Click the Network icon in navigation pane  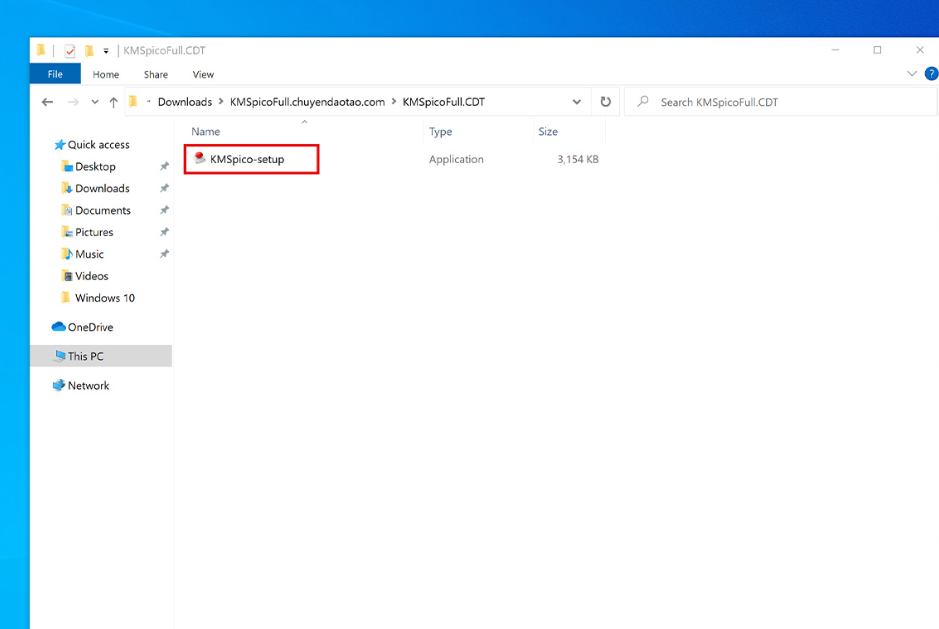click(58, 386)
